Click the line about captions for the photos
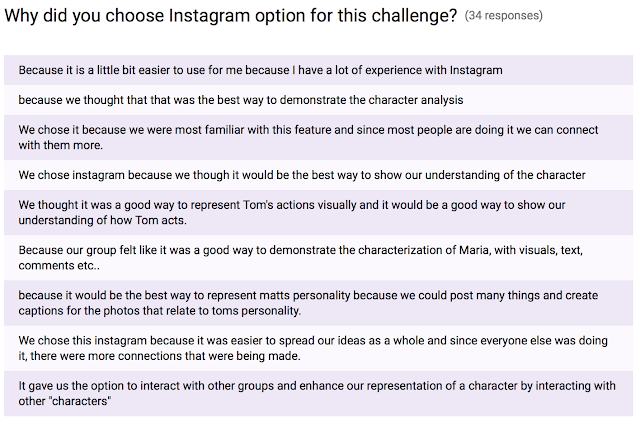Viewport: 640px width, 426px height. [x=159, y=310]
